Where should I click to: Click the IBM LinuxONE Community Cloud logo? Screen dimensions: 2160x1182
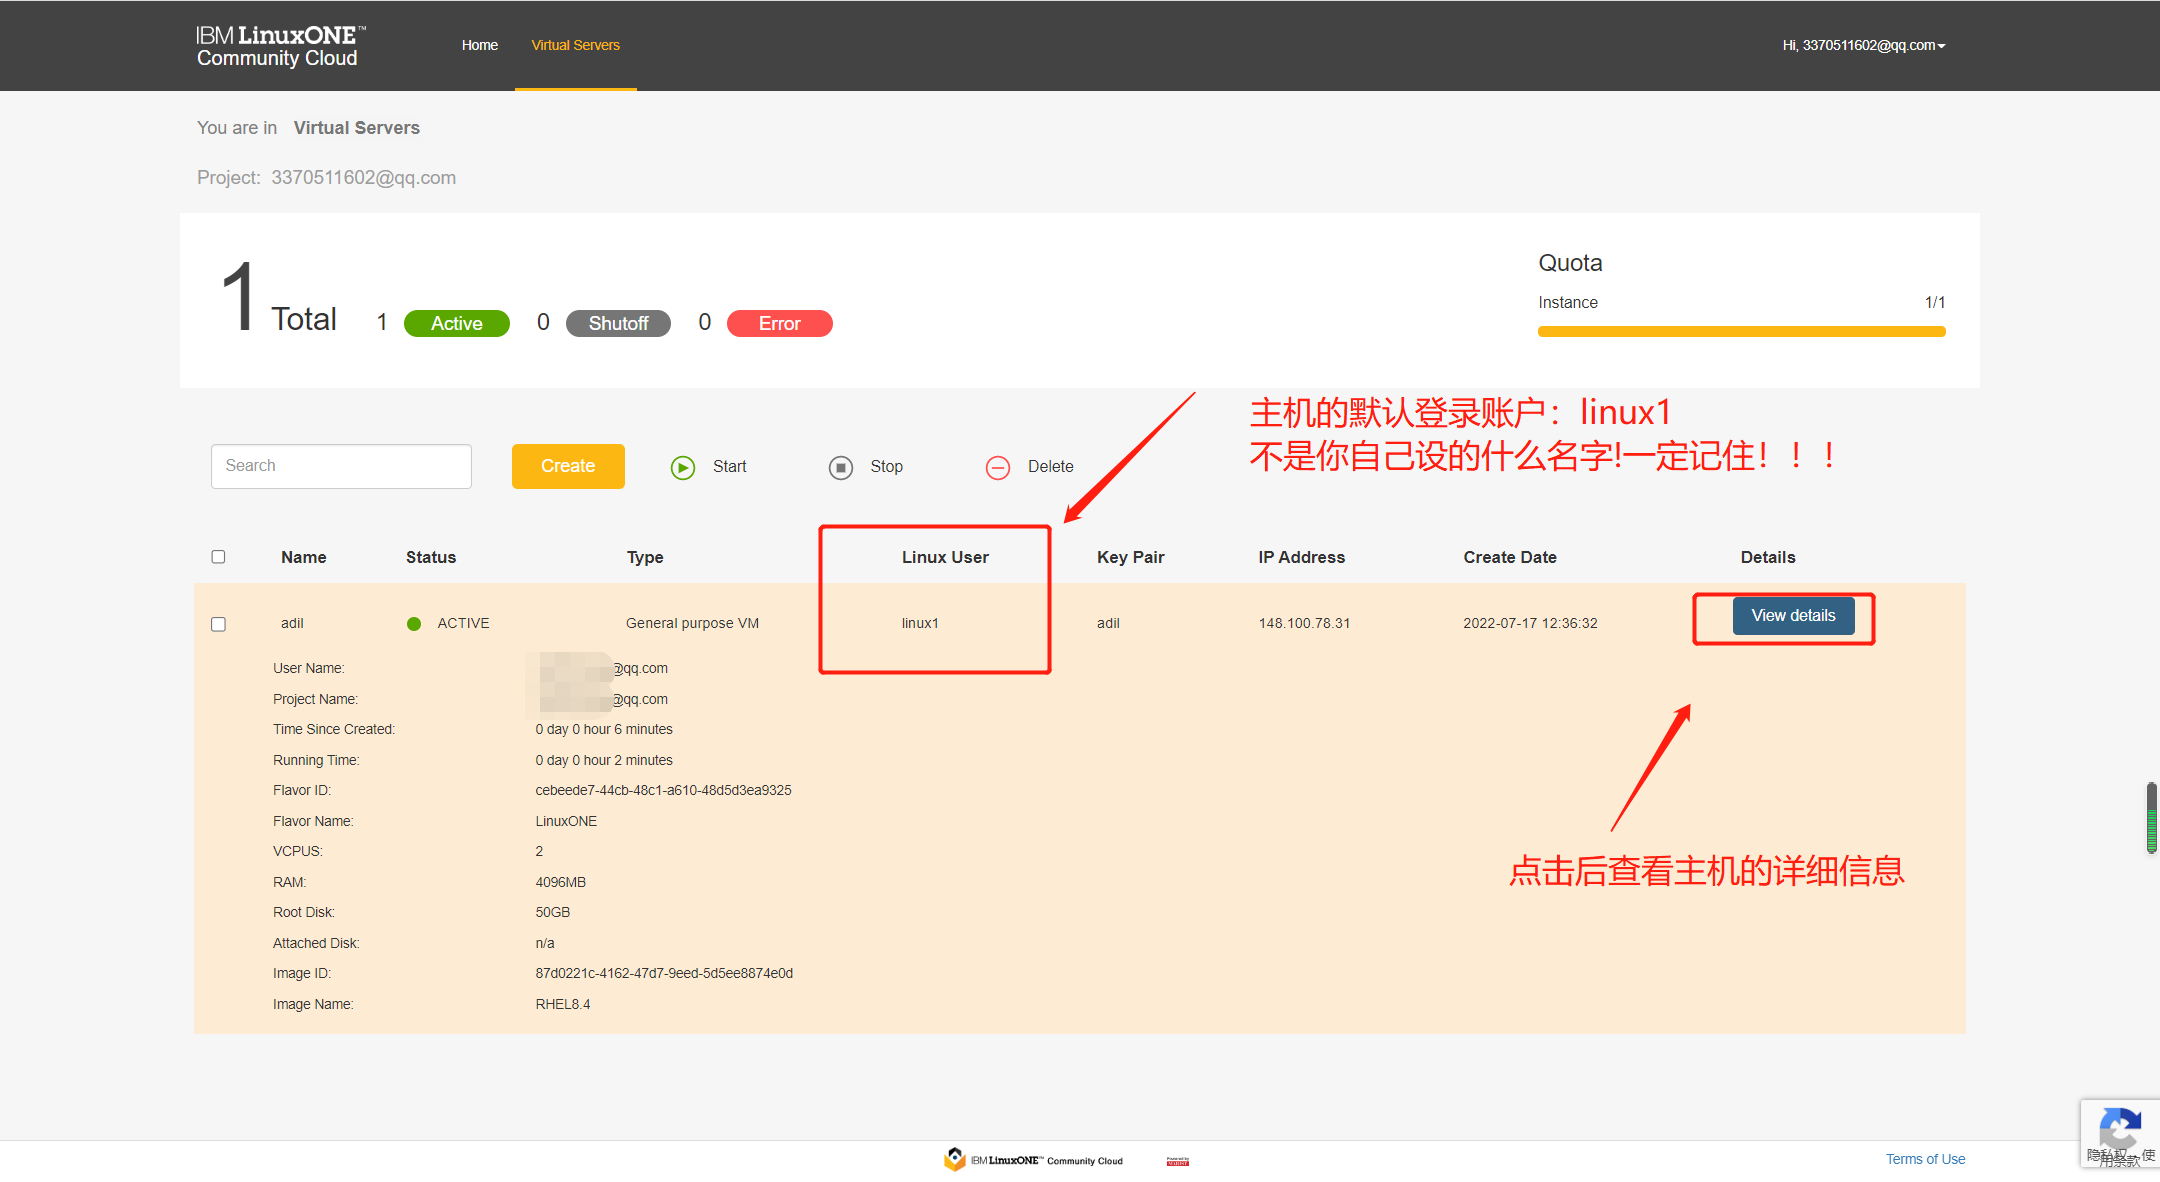[280, 46]
